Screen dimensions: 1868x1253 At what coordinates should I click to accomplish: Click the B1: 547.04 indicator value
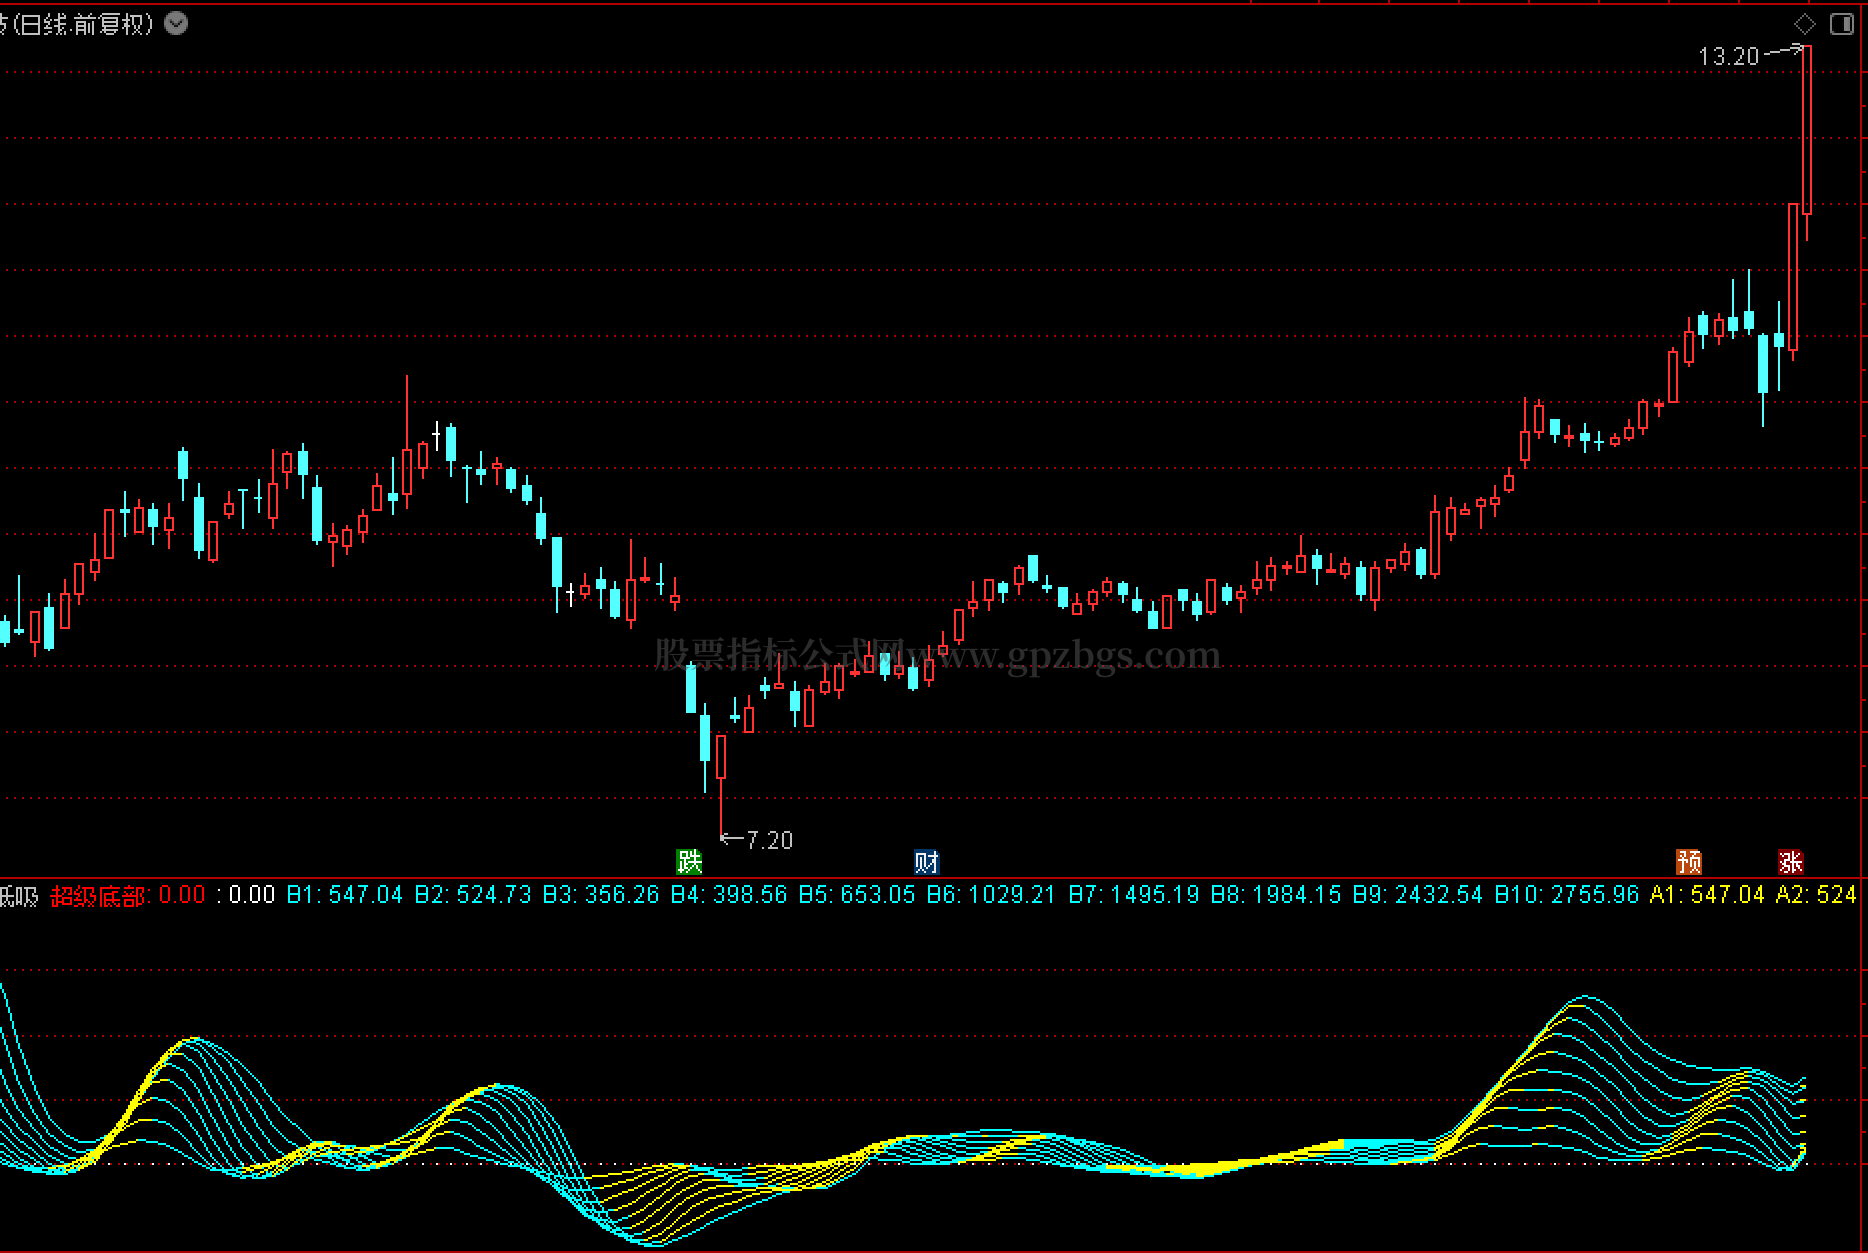click(x=345, y=895)
